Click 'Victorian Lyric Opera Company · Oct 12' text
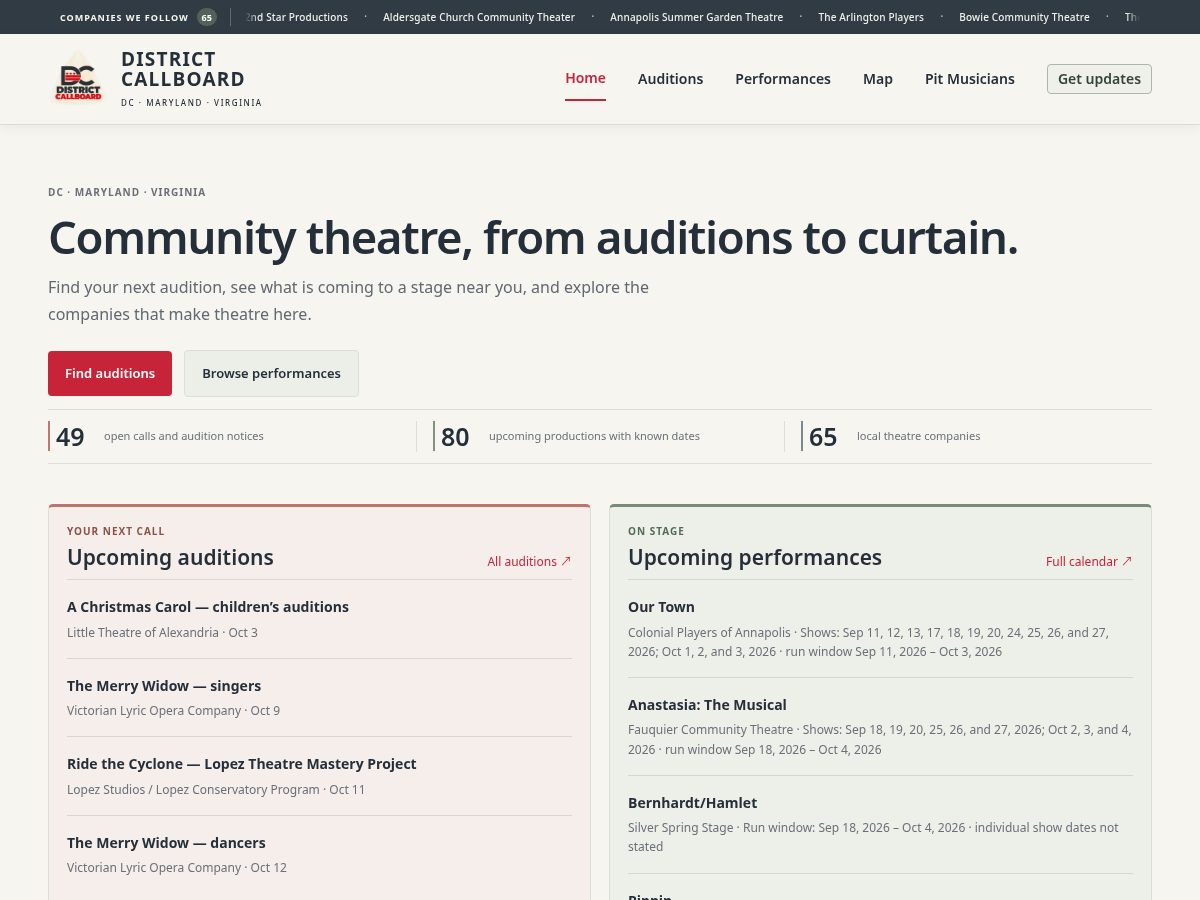The height and width of the screenshot is (900, 1200). click(177, 867)
